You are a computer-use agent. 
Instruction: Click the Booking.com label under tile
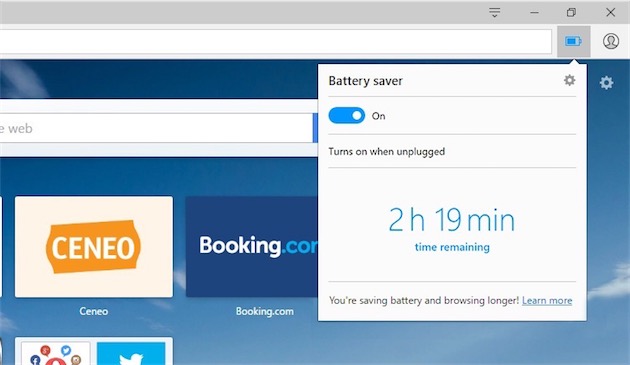[x=265, y=311]
